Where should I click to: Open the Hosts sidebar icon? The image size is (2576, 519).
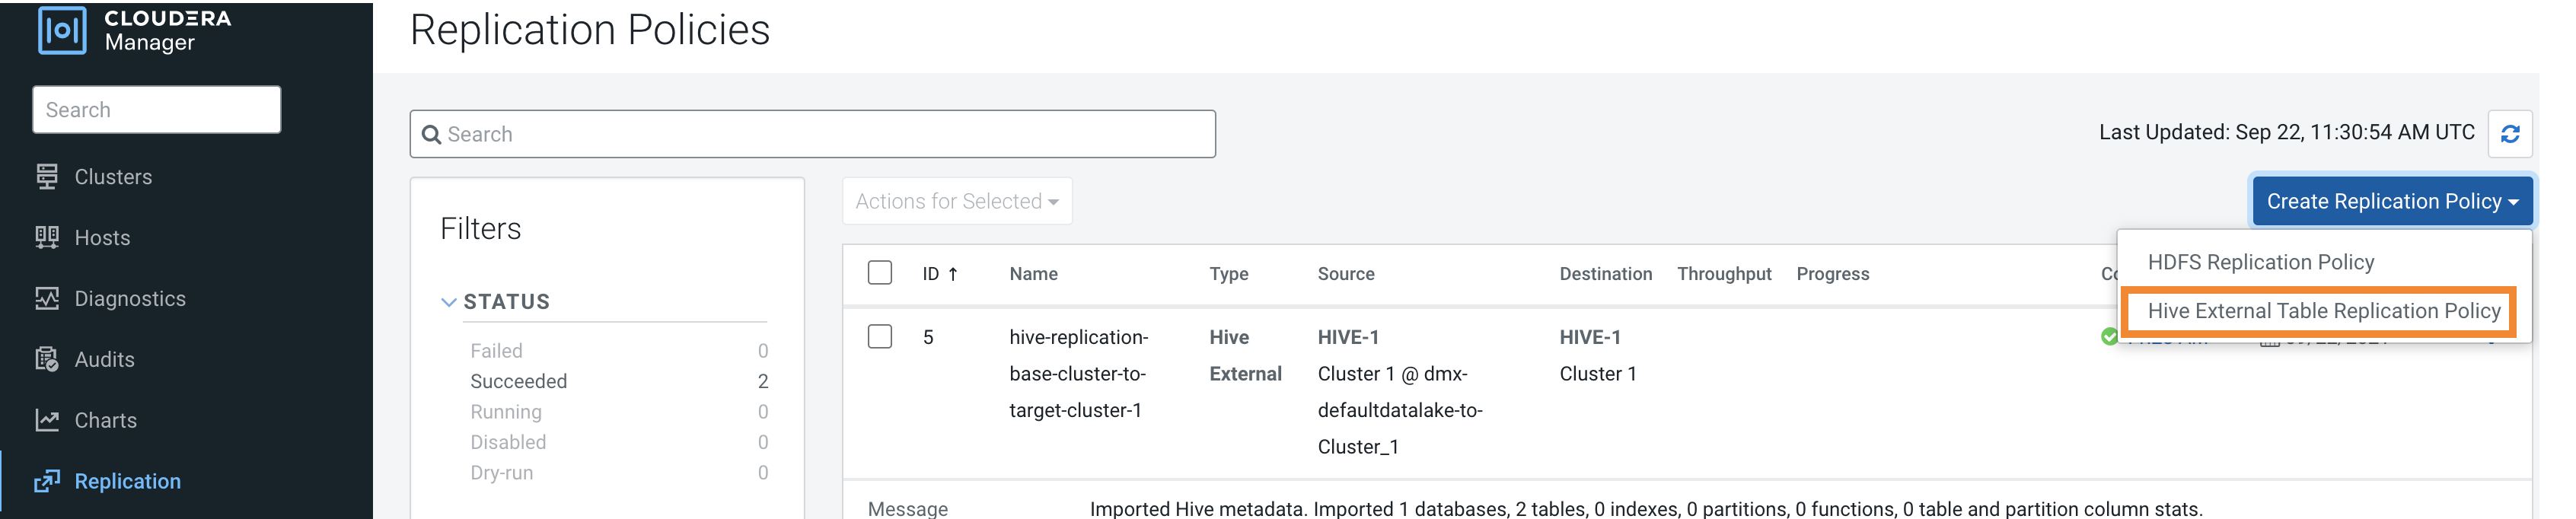pyautogui.click(x=47, y=238)
